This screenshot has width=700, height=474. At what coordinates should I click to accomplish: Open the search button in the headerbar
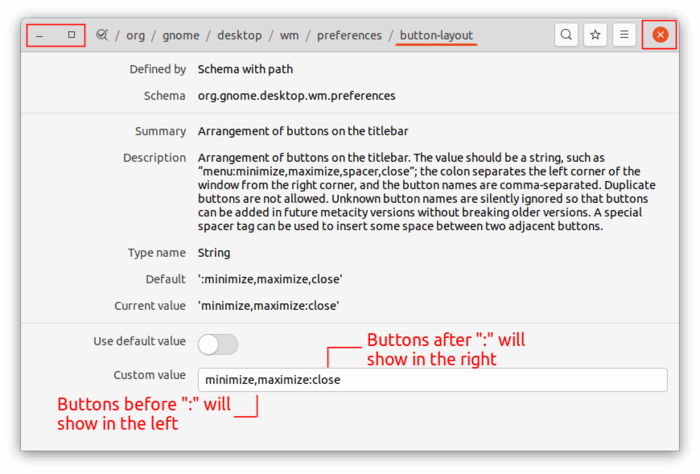566,35
